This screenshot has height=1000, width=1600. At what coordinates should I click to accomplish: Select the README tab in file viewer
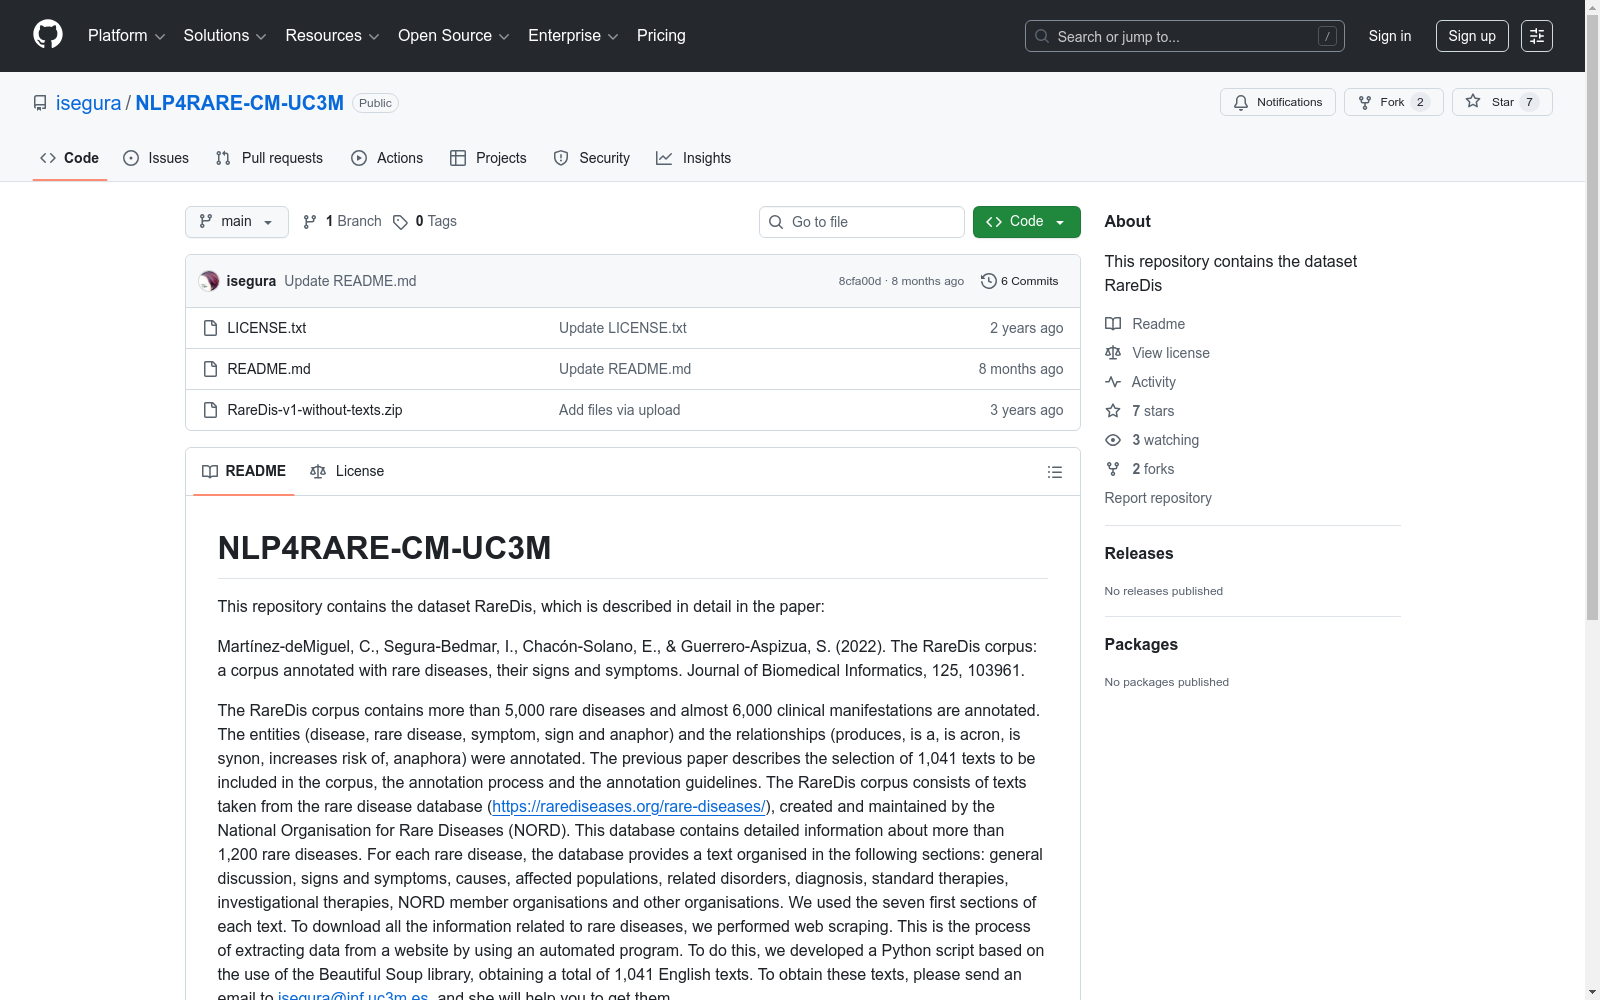pyautogui.click(x=244, y=471)
